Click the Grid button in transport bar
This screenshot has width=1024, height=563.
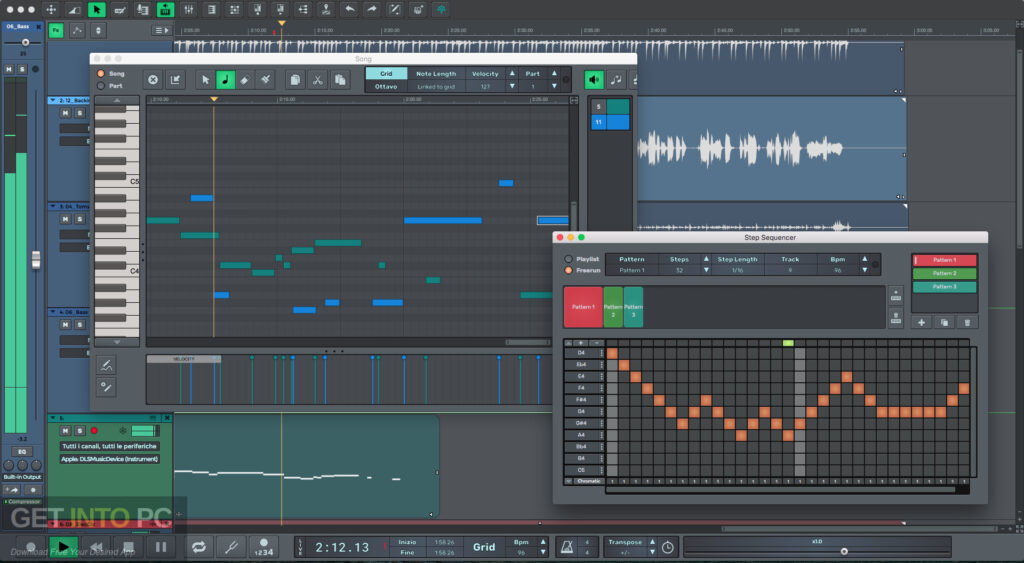pos(484,547)
